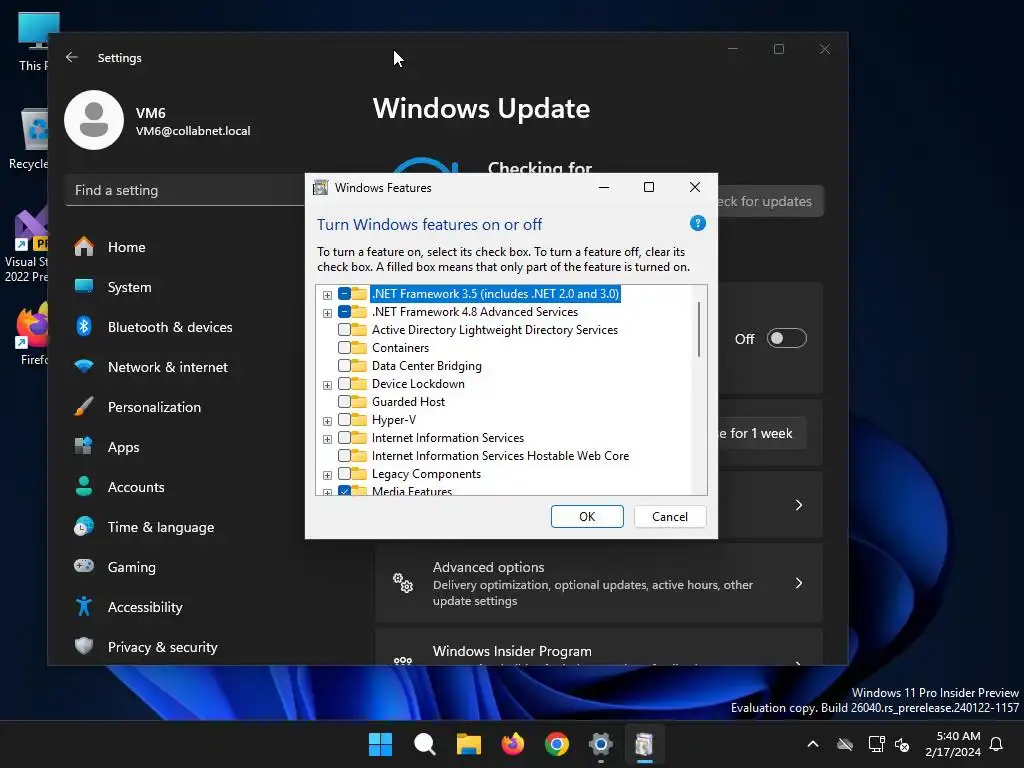The image size is (1024, 768).
Task: Switch to Windows Features taskbar icon
Action: click(645, 744)
